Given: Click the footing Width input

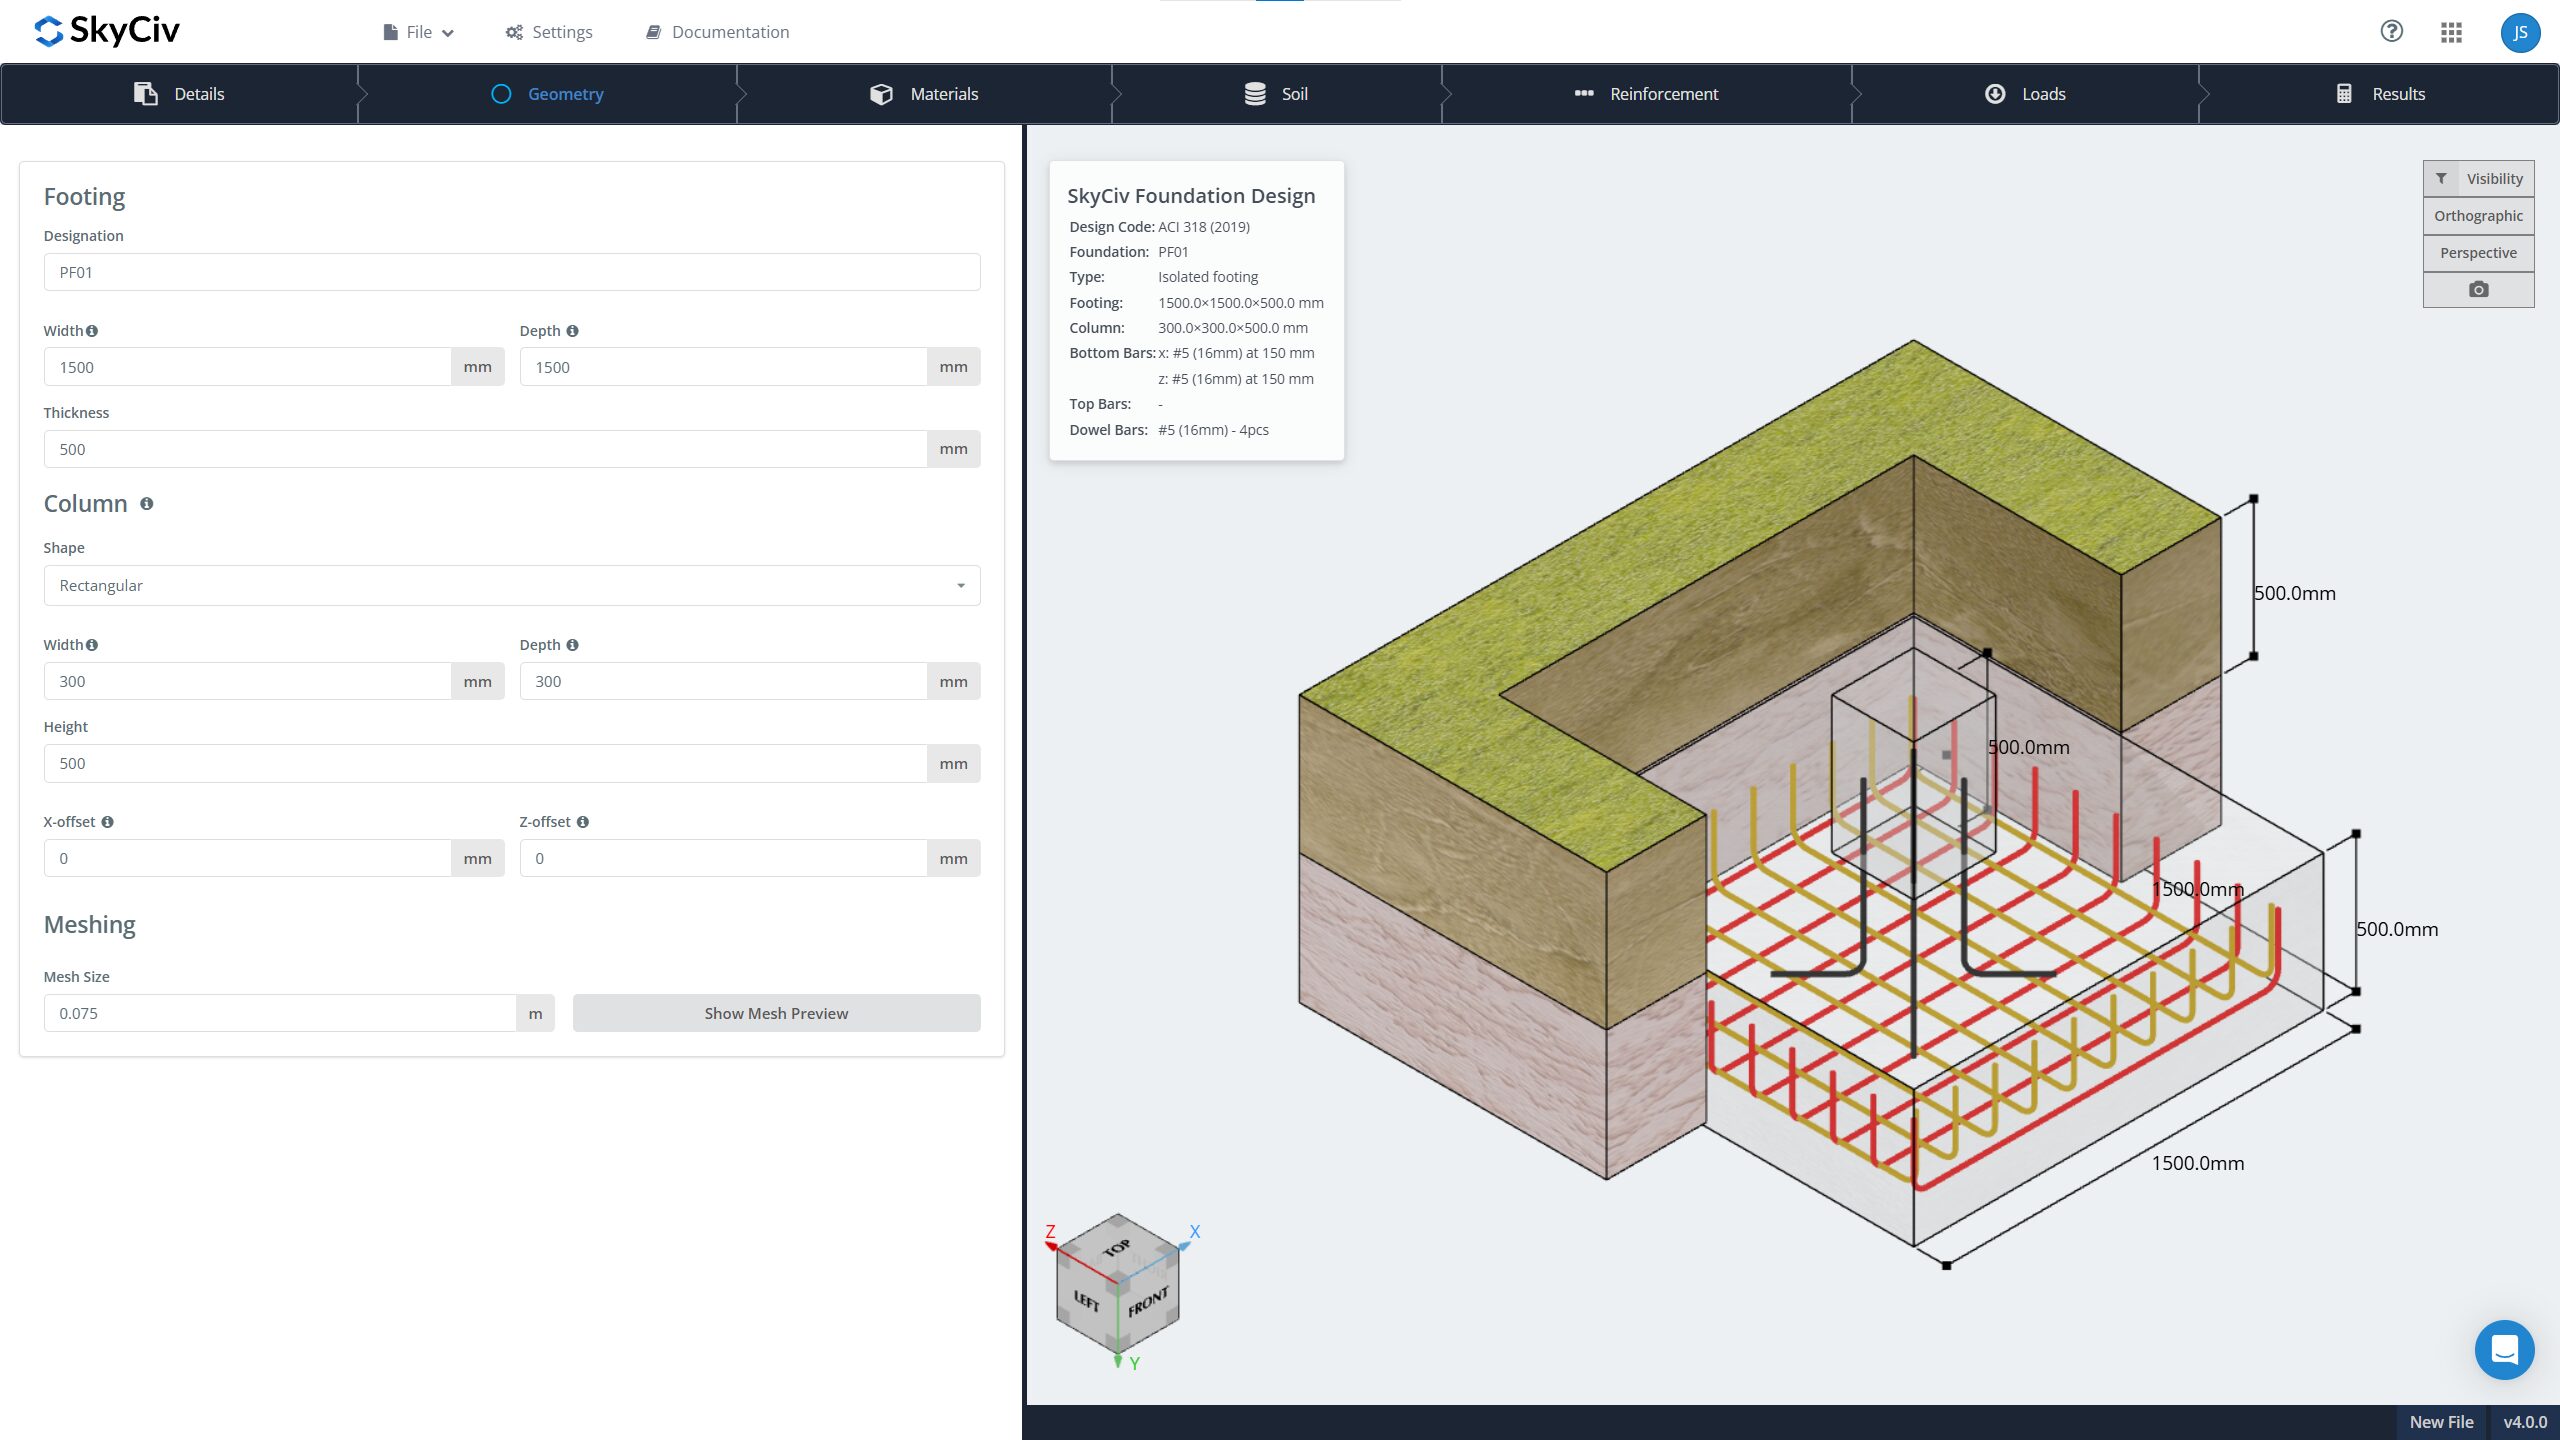Looking at the screenshot, I should coord(247,367).
